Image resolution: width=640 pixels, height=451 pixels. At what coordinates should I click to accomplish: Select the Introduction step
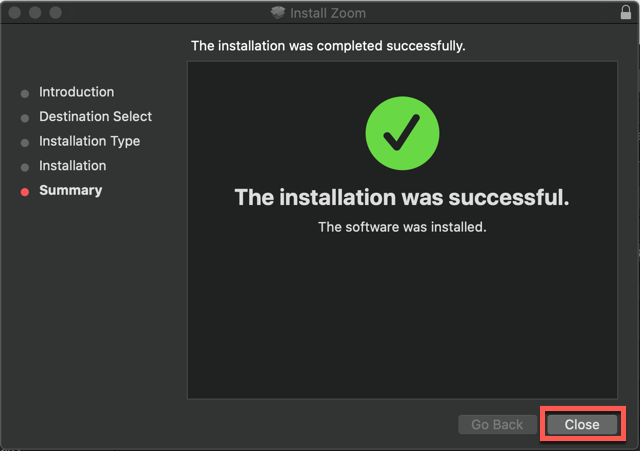pyautogui.click(x=76, y=92)
